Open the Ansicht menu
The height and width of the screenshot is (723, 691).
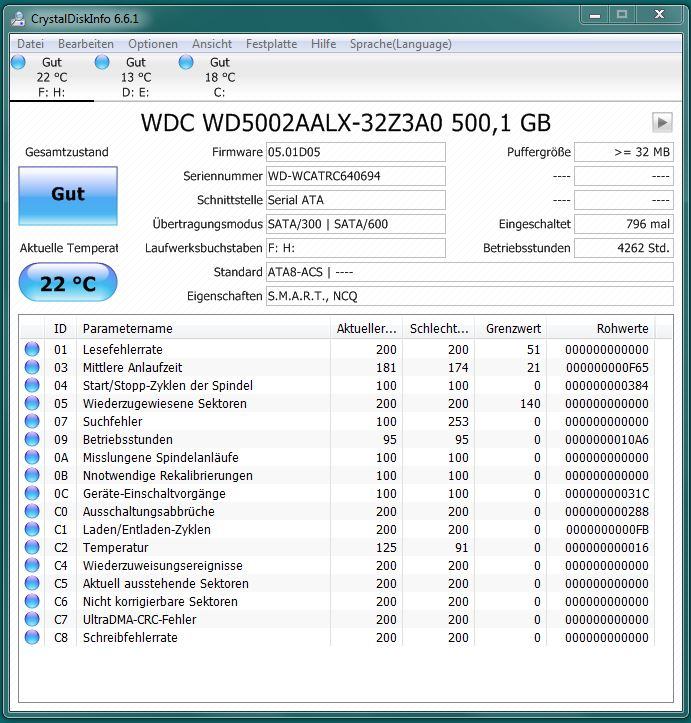click(212, 44)
